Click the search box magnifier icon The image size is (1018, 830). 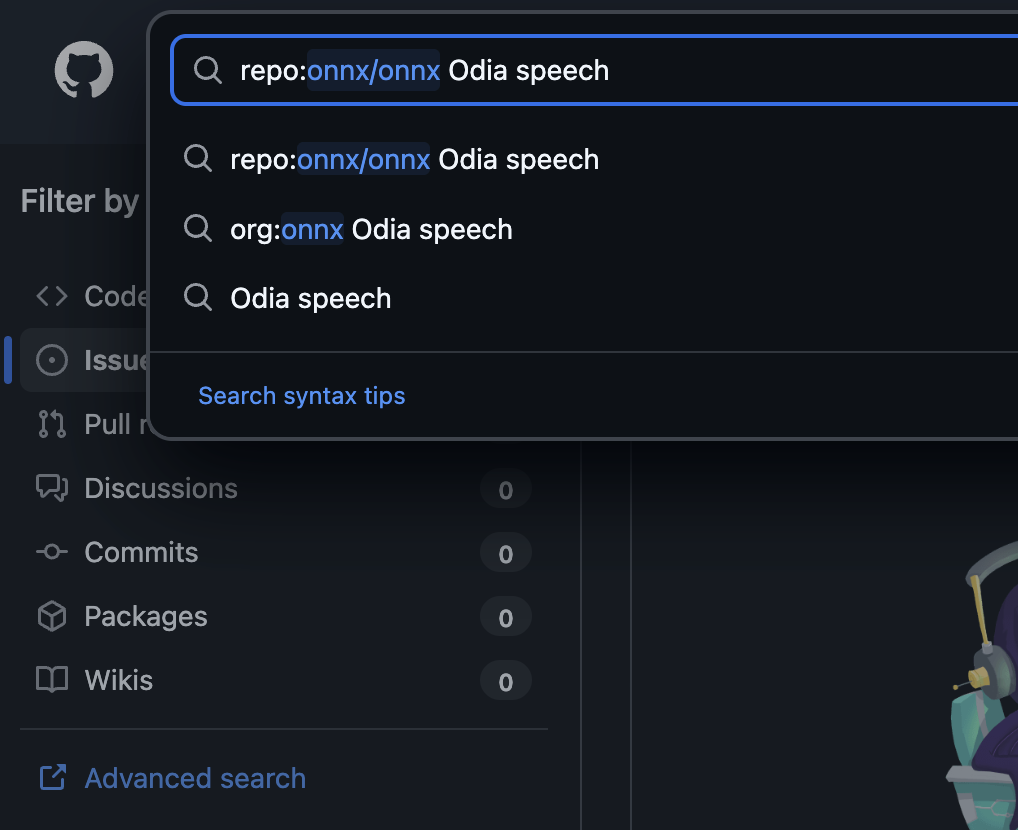tap(207, 70)
